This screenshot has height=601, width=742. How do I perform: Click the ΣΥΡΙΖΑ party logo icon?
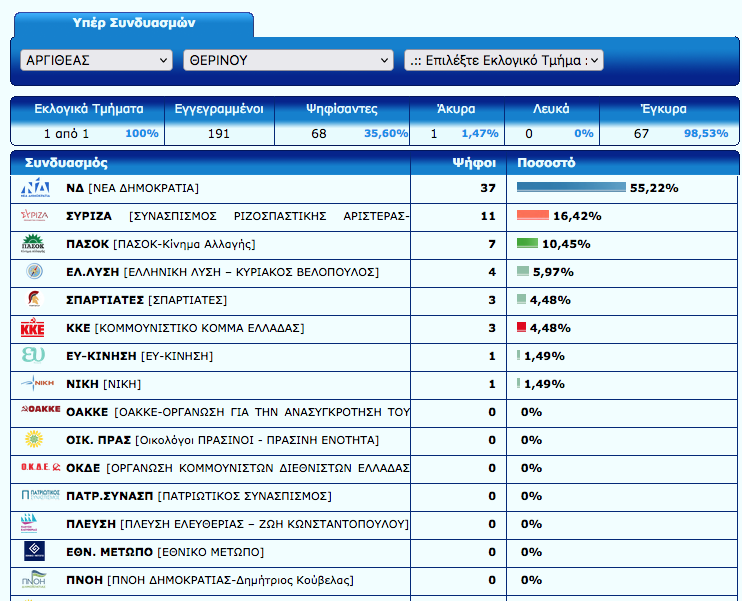point(35,216)
